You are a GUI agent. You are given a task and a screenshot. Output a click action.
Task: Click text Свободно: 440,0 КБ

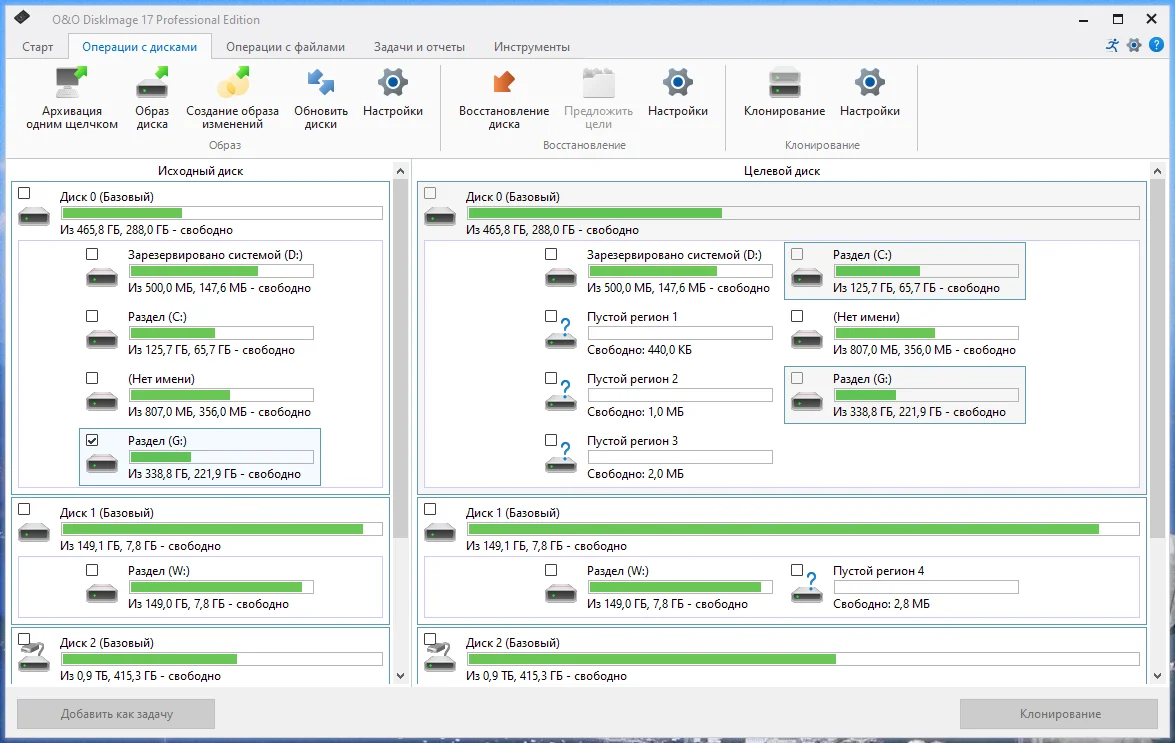click(639, 350)
